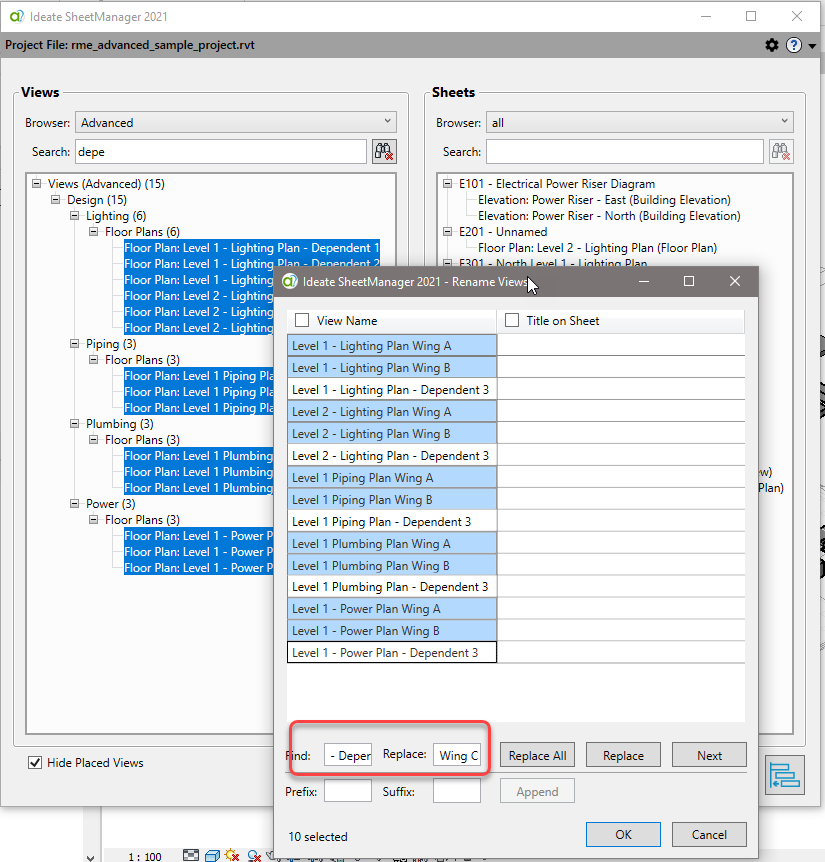The width and height of the screenshot is (825, 862).
Task: Click inside the Find text field
Action: point(348,755)
